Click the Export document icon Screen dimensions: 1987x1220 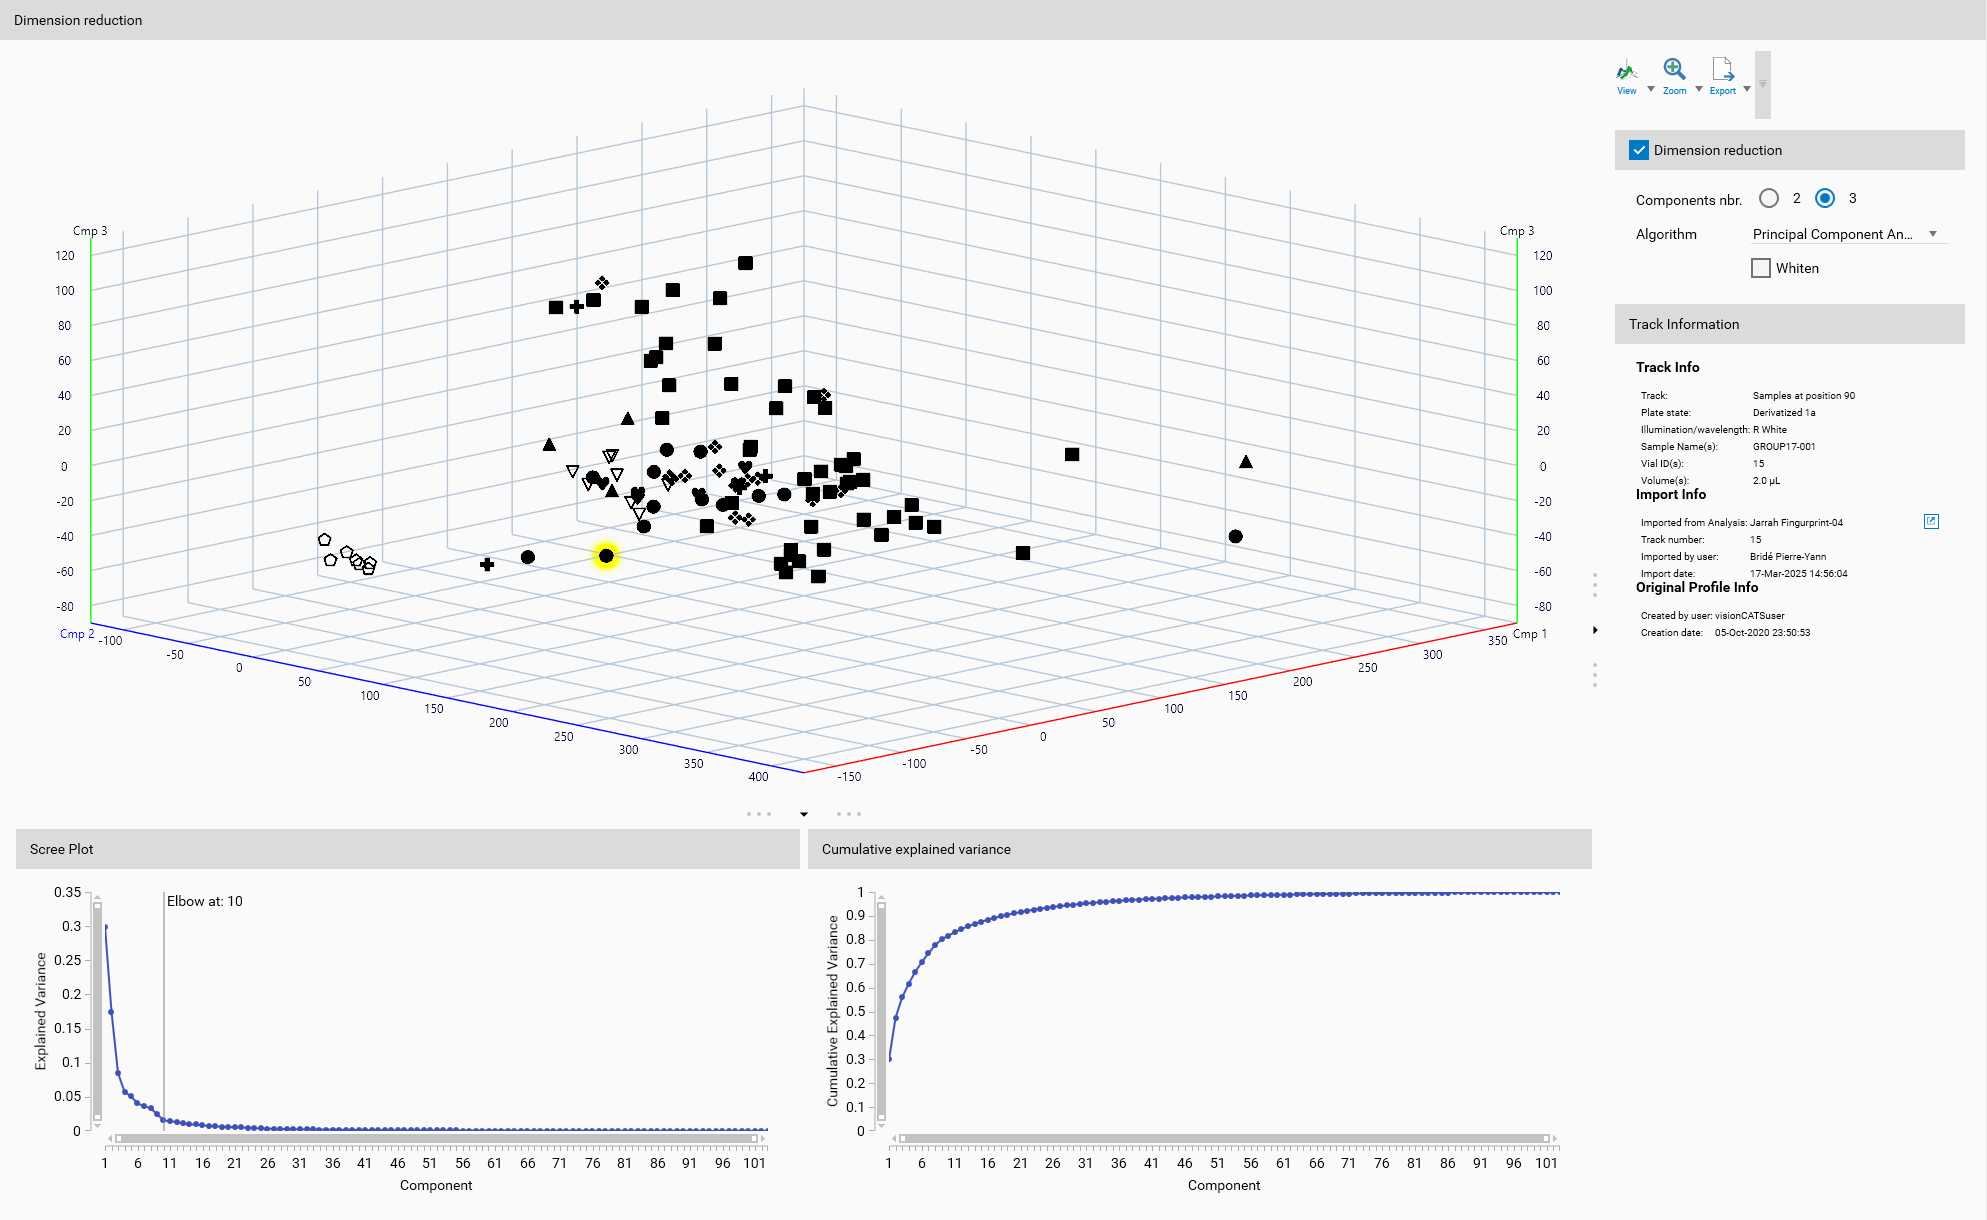1722,69
